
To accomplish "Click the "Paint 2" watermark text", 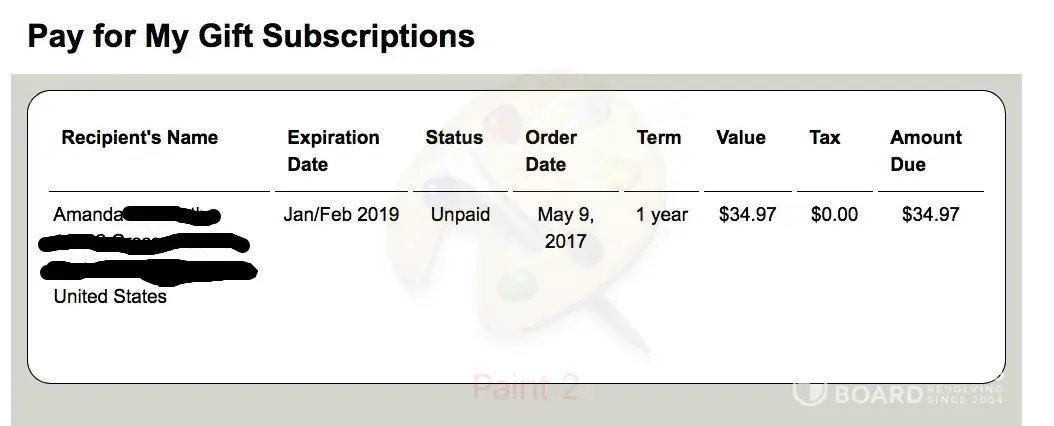I will [x=525, y=387].
